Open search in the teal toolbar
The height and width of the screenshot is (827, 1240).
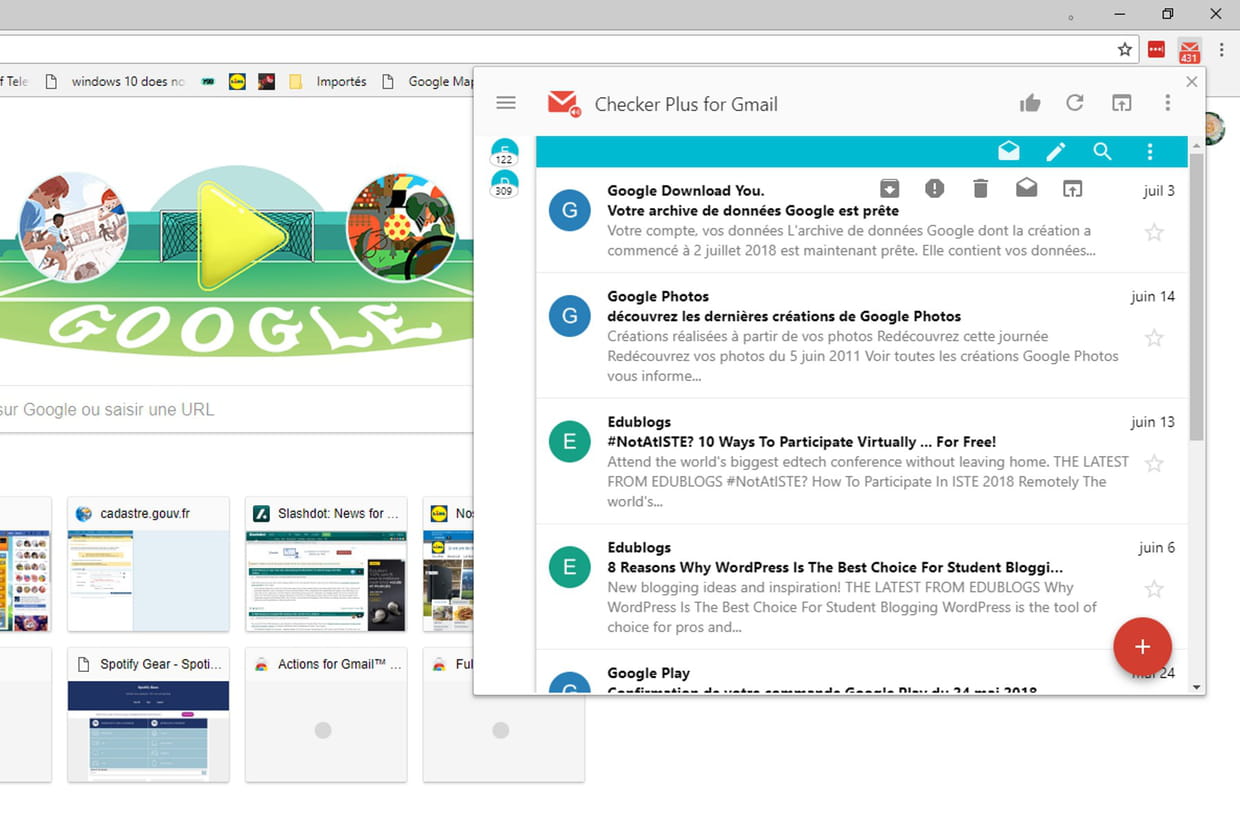1102,151
